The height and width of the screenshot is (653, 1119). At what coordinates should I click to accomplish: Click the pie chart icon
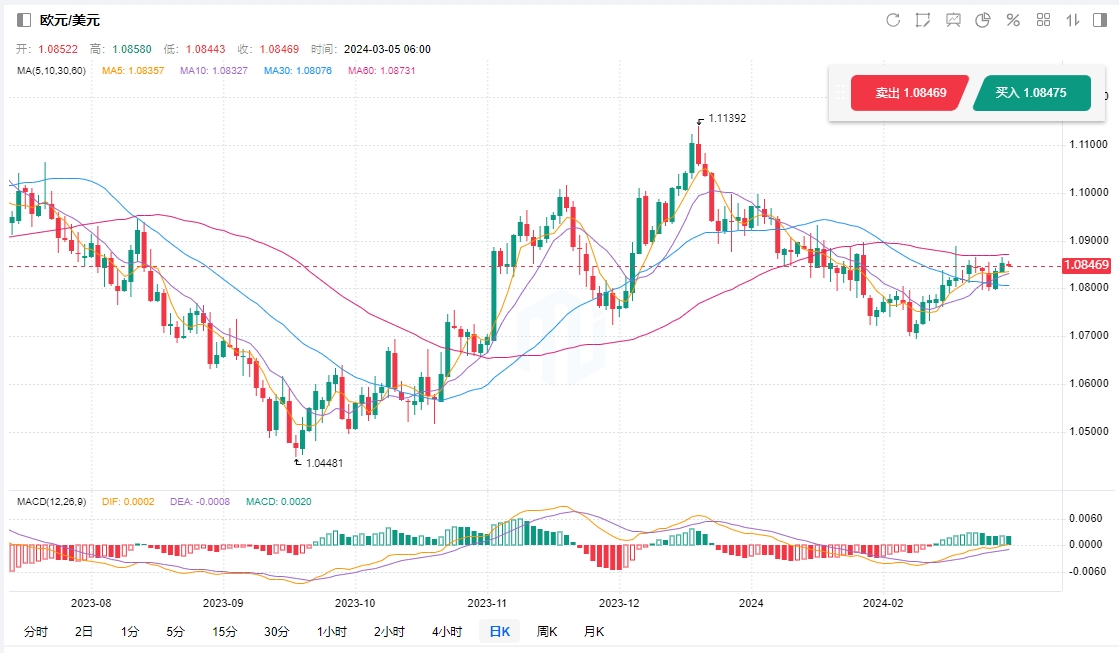tap(983, 20)
